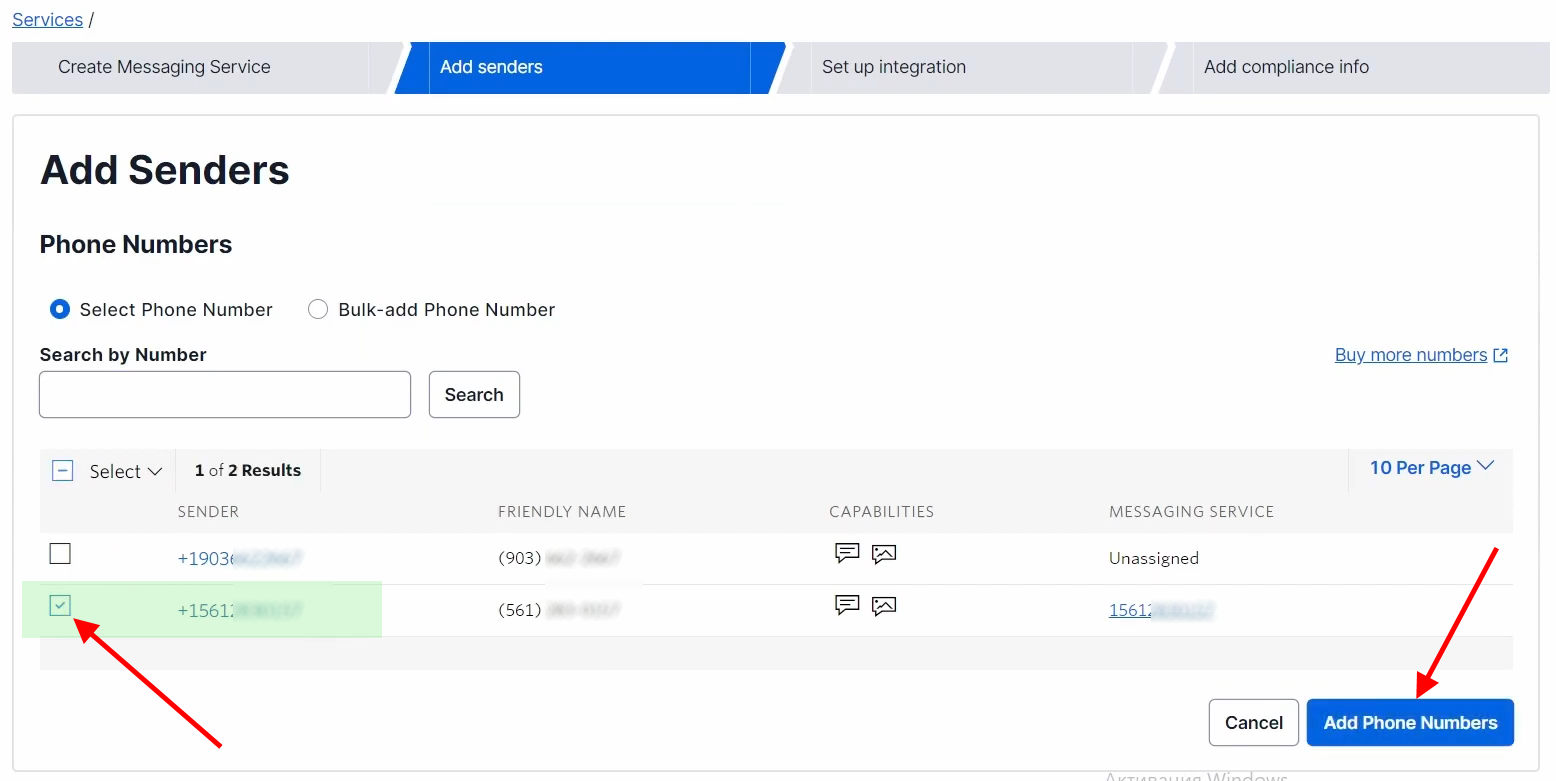This screenshot has height=781, width=1556.
Task: Click the Add Phone Numbers button
Action: [1410, 722]
